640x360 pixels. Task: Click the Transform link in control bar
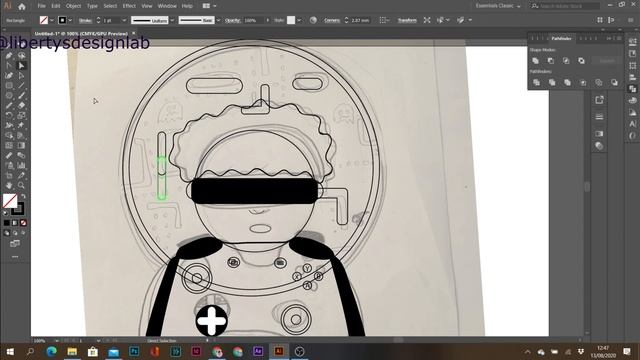click(x=407, y=20)
